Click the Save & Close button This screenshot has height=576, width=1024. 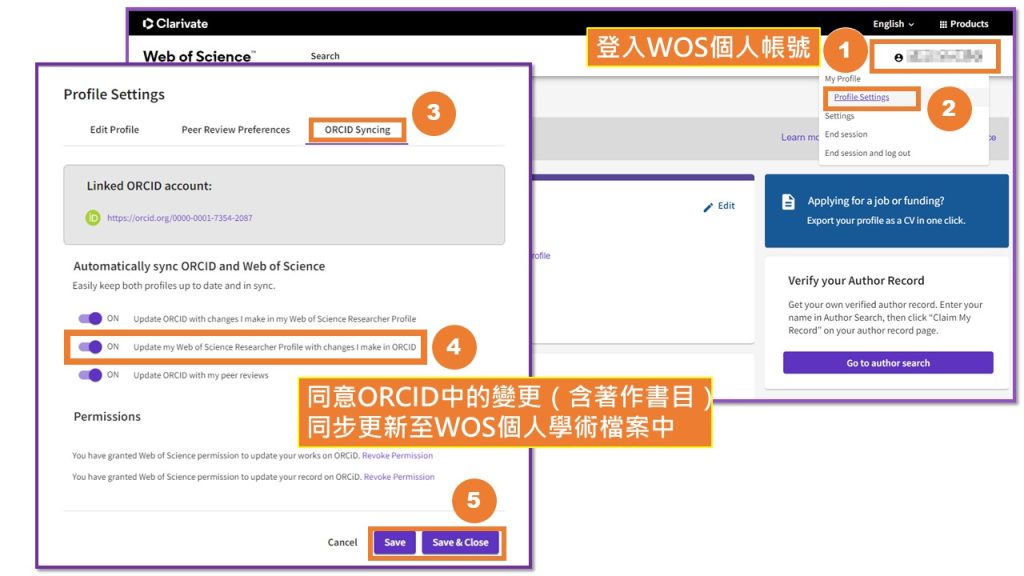(460, 542)
